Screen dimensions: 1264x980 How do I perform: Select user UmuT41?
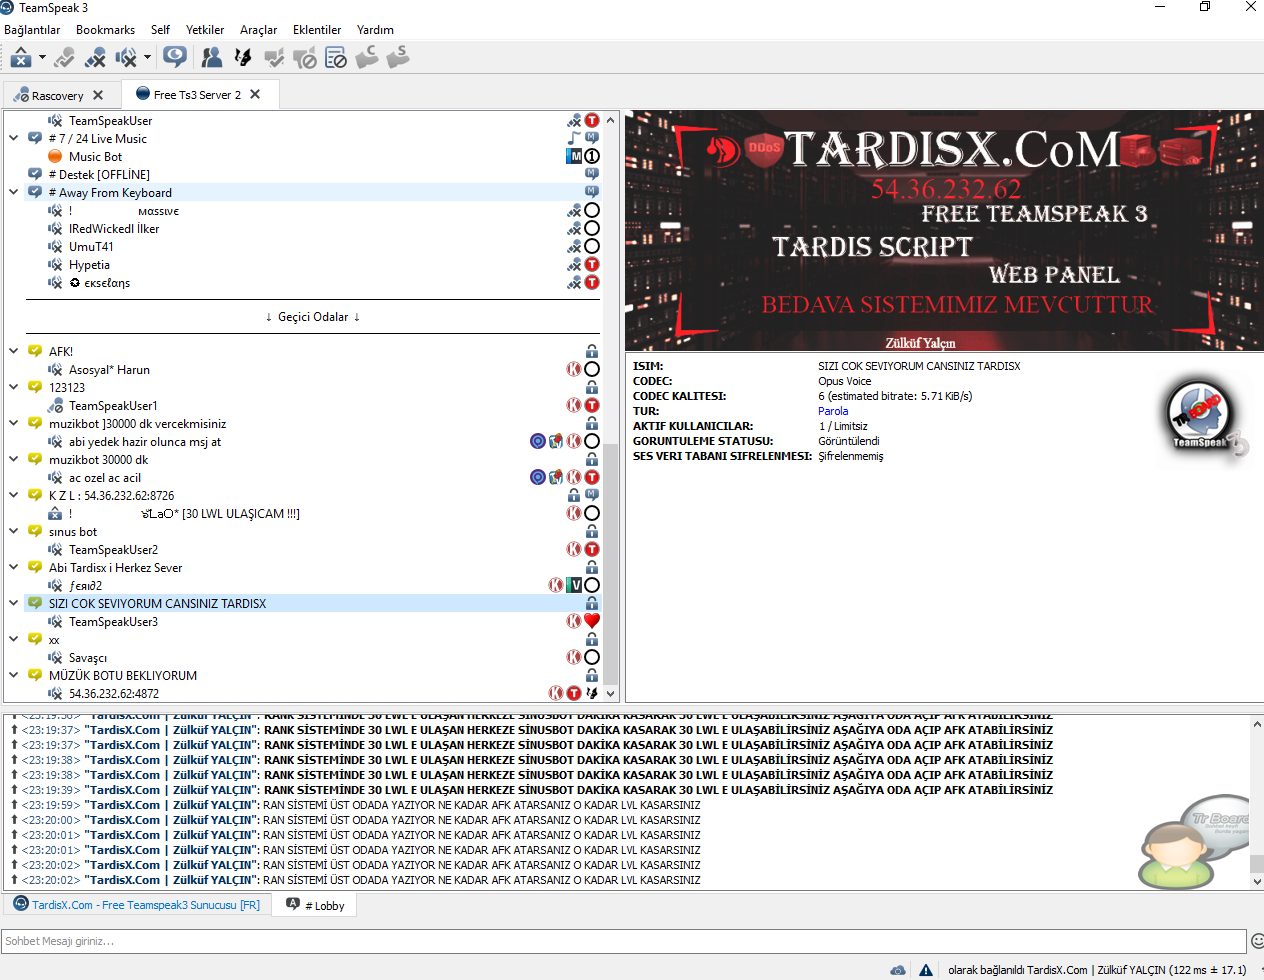coord(91,247)
